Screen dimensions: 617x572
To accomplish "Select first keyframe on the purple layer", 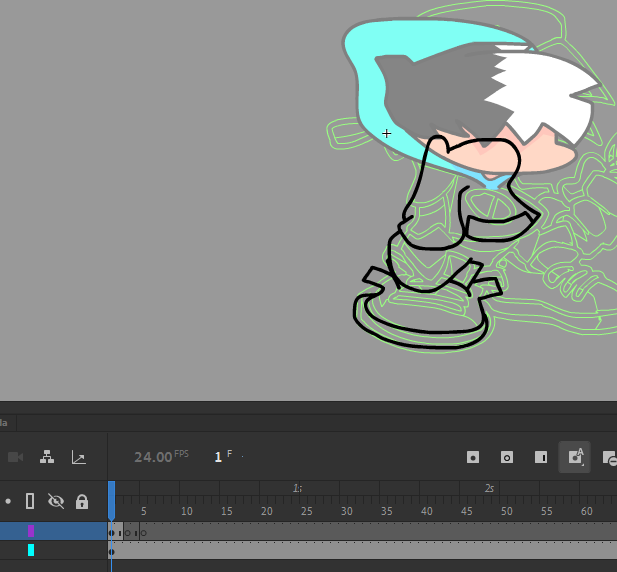I will coord(111,533).
